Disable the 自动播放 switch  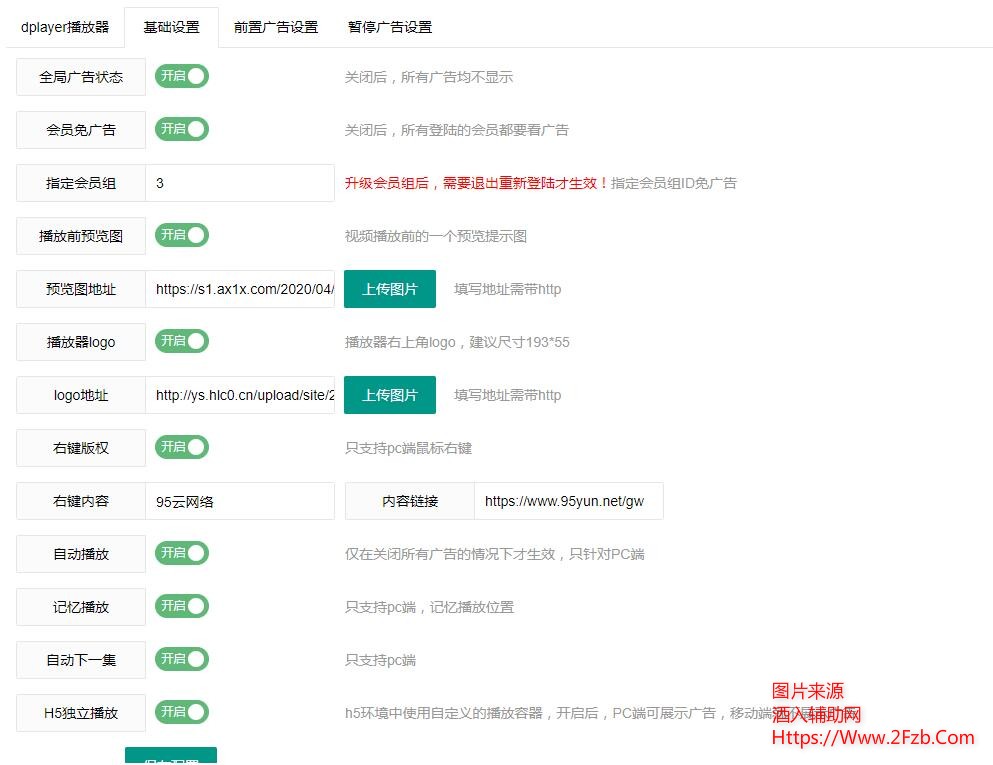point(182,553)
